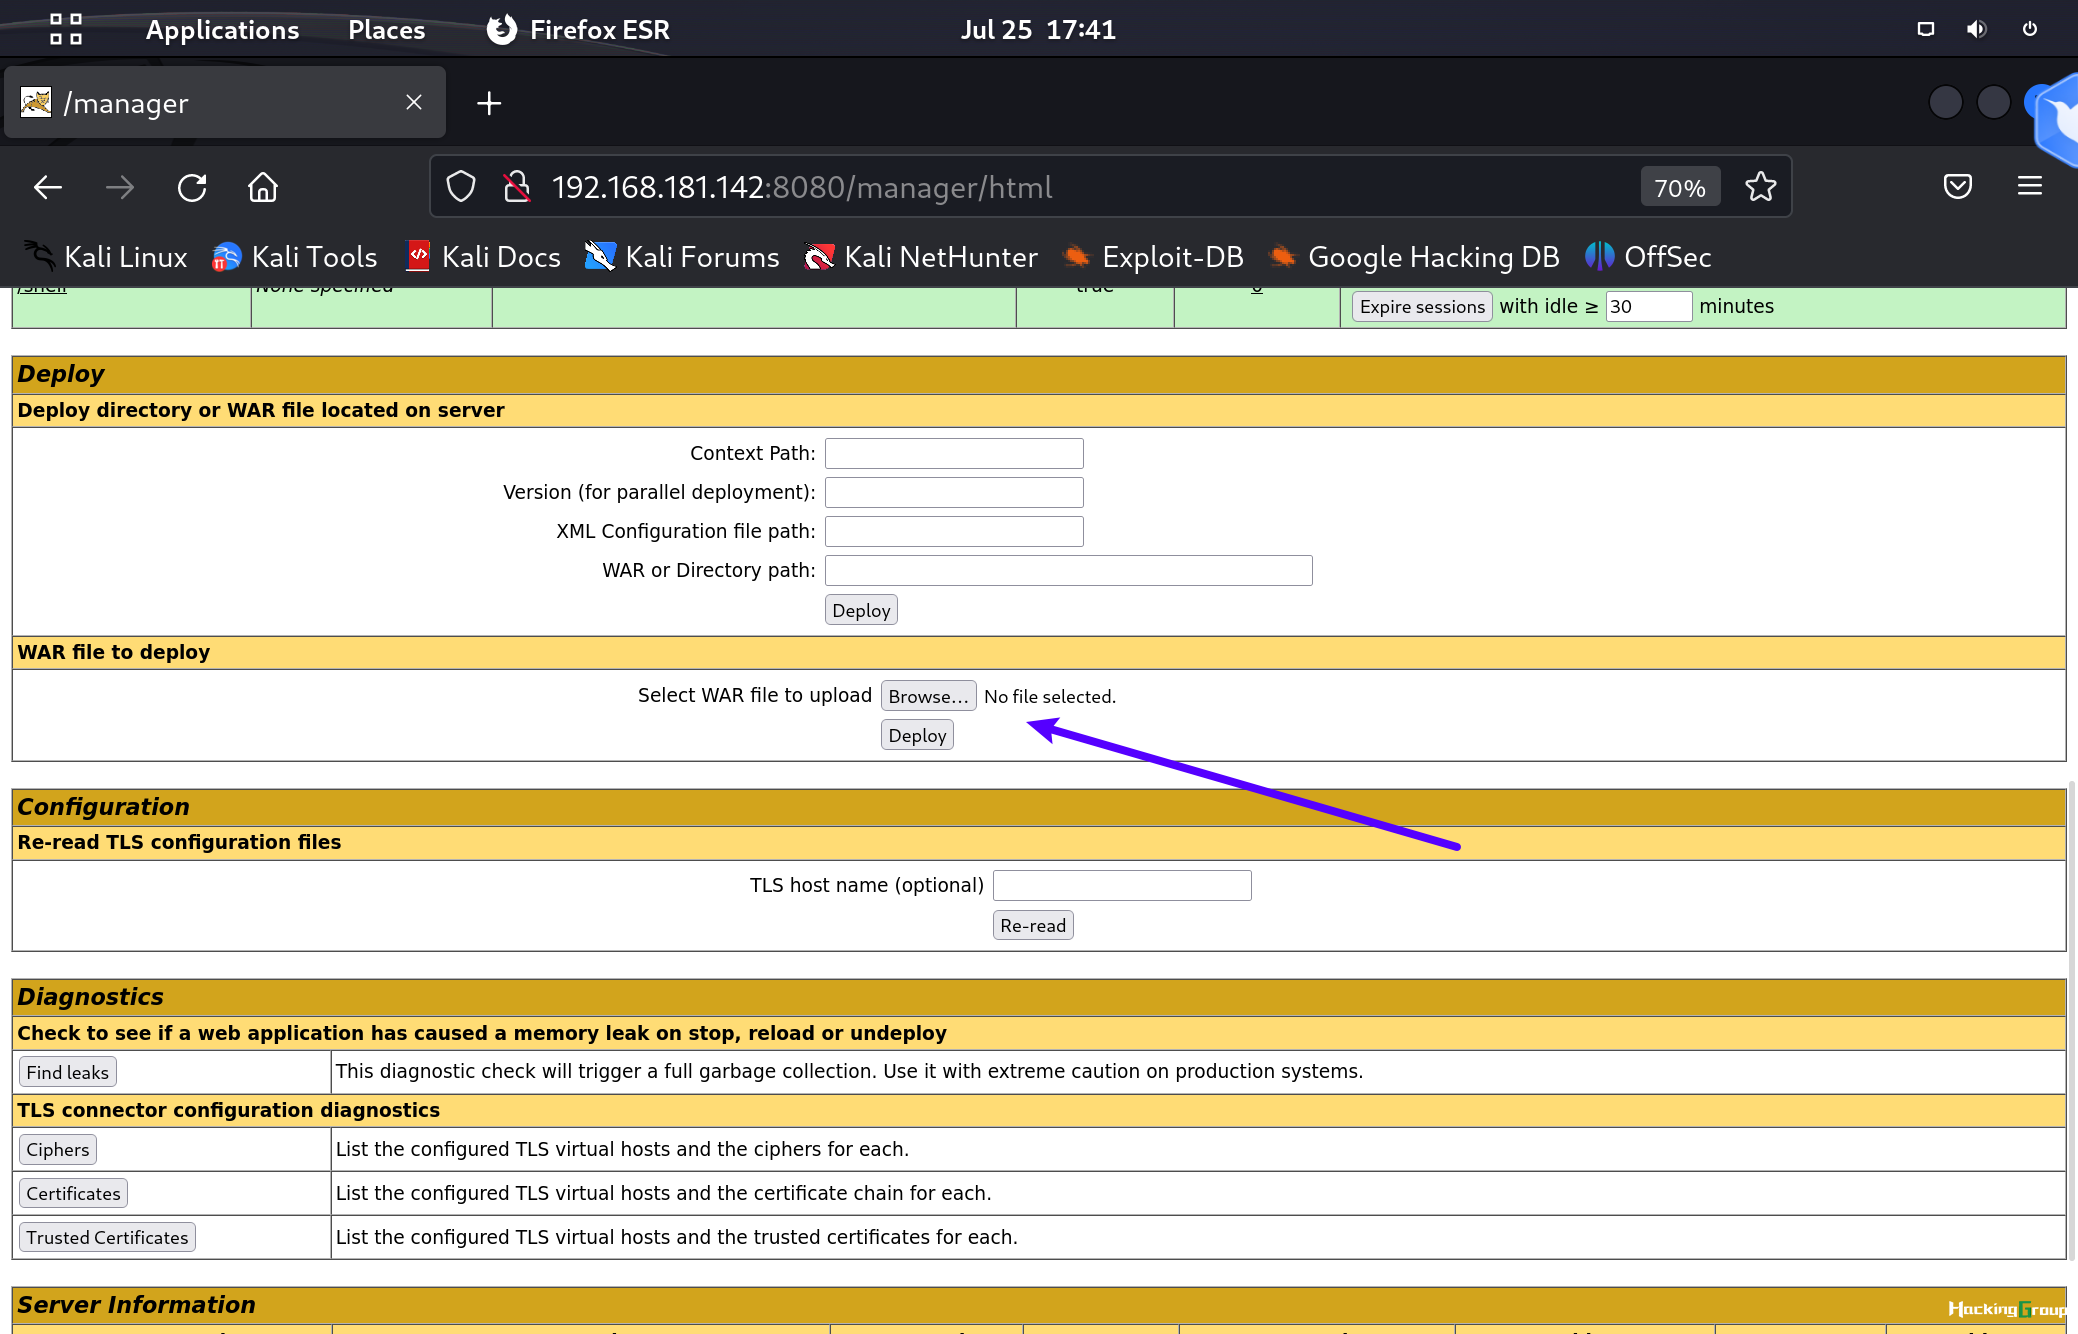This screenshot has height=1334, width=2078.
Task: Show insecure connection padlock details
Action: point(517,187)
